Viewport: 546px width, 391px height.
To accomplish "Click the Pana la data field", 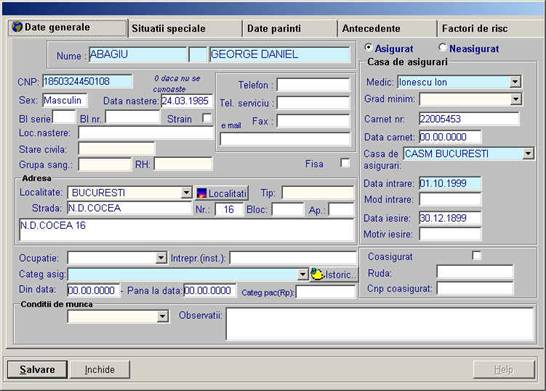I will (x=209, y=290).
